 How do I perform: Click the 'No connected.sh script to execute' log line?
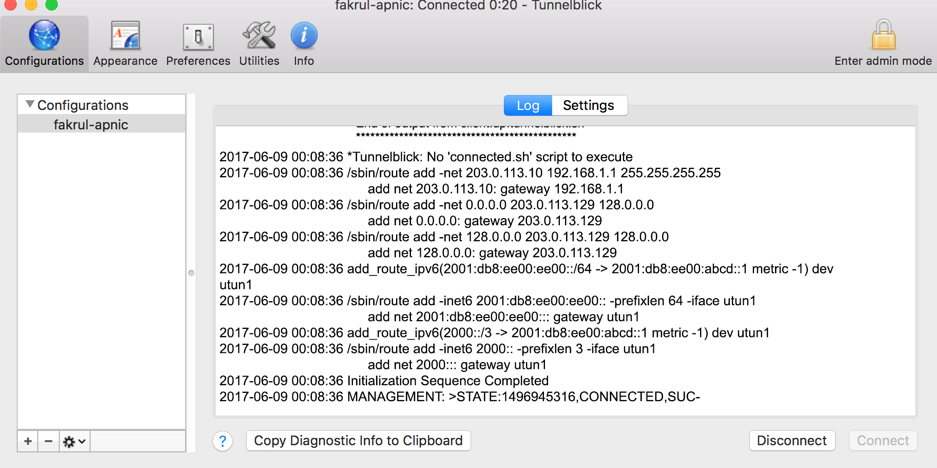tap(425, 157)
